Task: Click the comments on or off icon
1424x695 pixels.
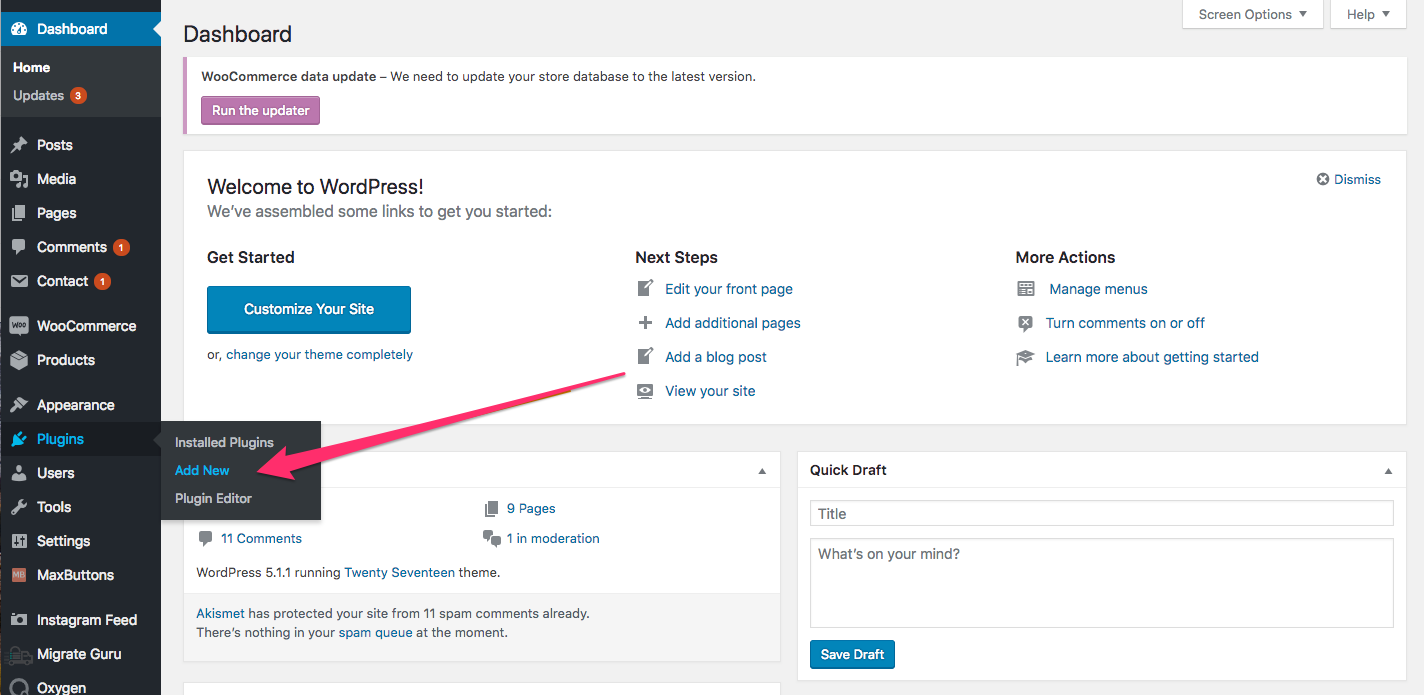Action: (x=1025, y=323)
